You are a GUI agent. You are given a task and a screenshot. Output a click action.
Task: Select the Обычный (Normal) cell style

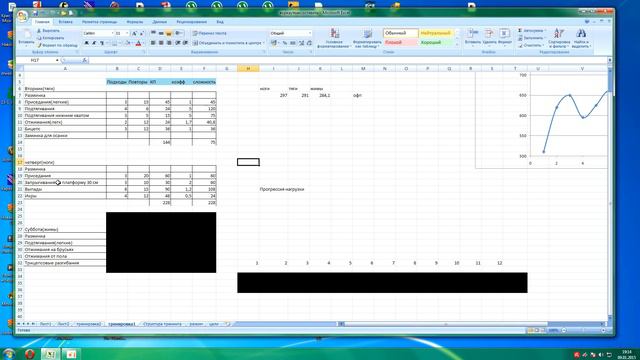coord(400,33)
